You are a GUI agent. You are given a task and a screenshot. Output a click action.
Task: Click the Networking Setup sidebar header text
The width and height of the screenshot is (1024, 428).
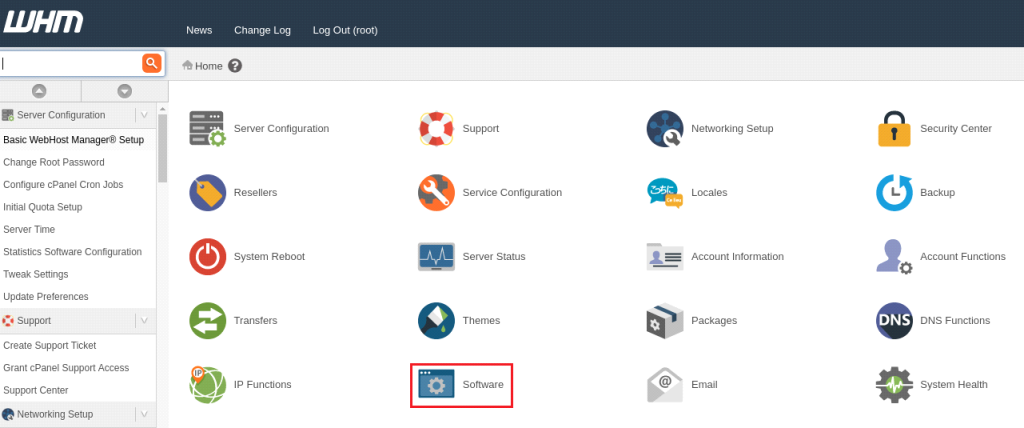[55, 414]
